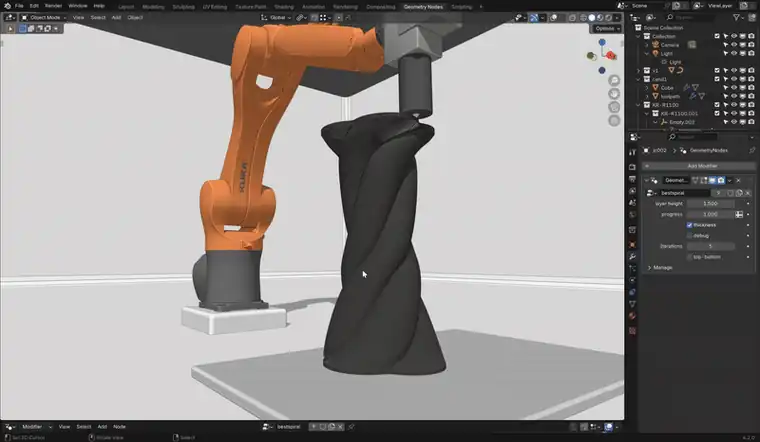Open the Render properties tab icon
This screenshot has height=442, width=760.
[x=632, y=167]
